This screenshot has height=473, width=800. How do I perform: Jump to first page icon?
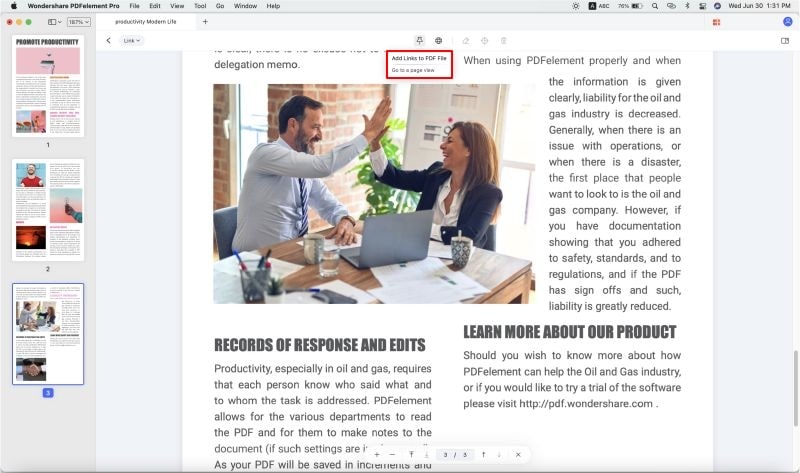pos(411,455)
